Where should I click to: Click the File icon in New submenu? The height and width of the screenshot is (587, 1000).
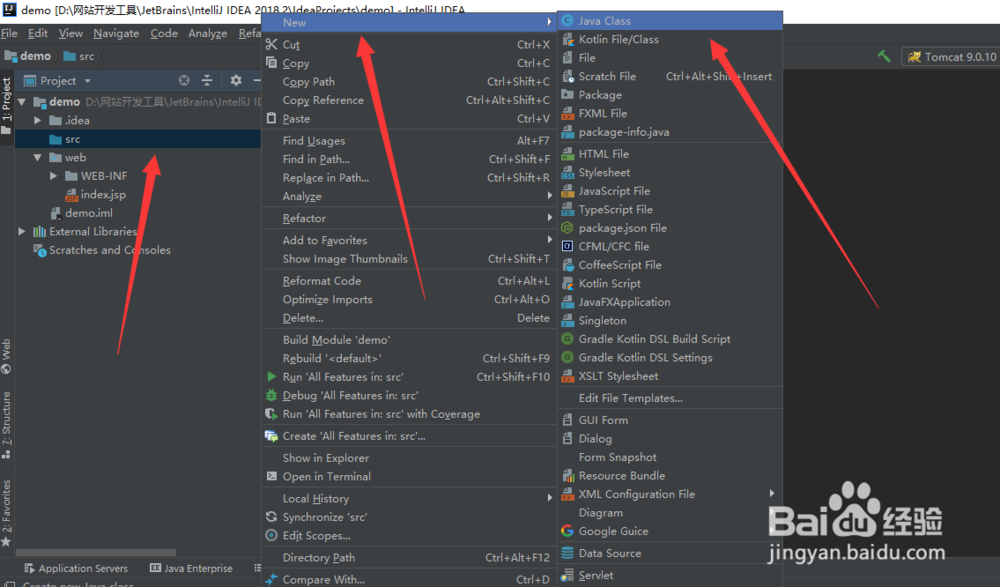pos(567,58)
